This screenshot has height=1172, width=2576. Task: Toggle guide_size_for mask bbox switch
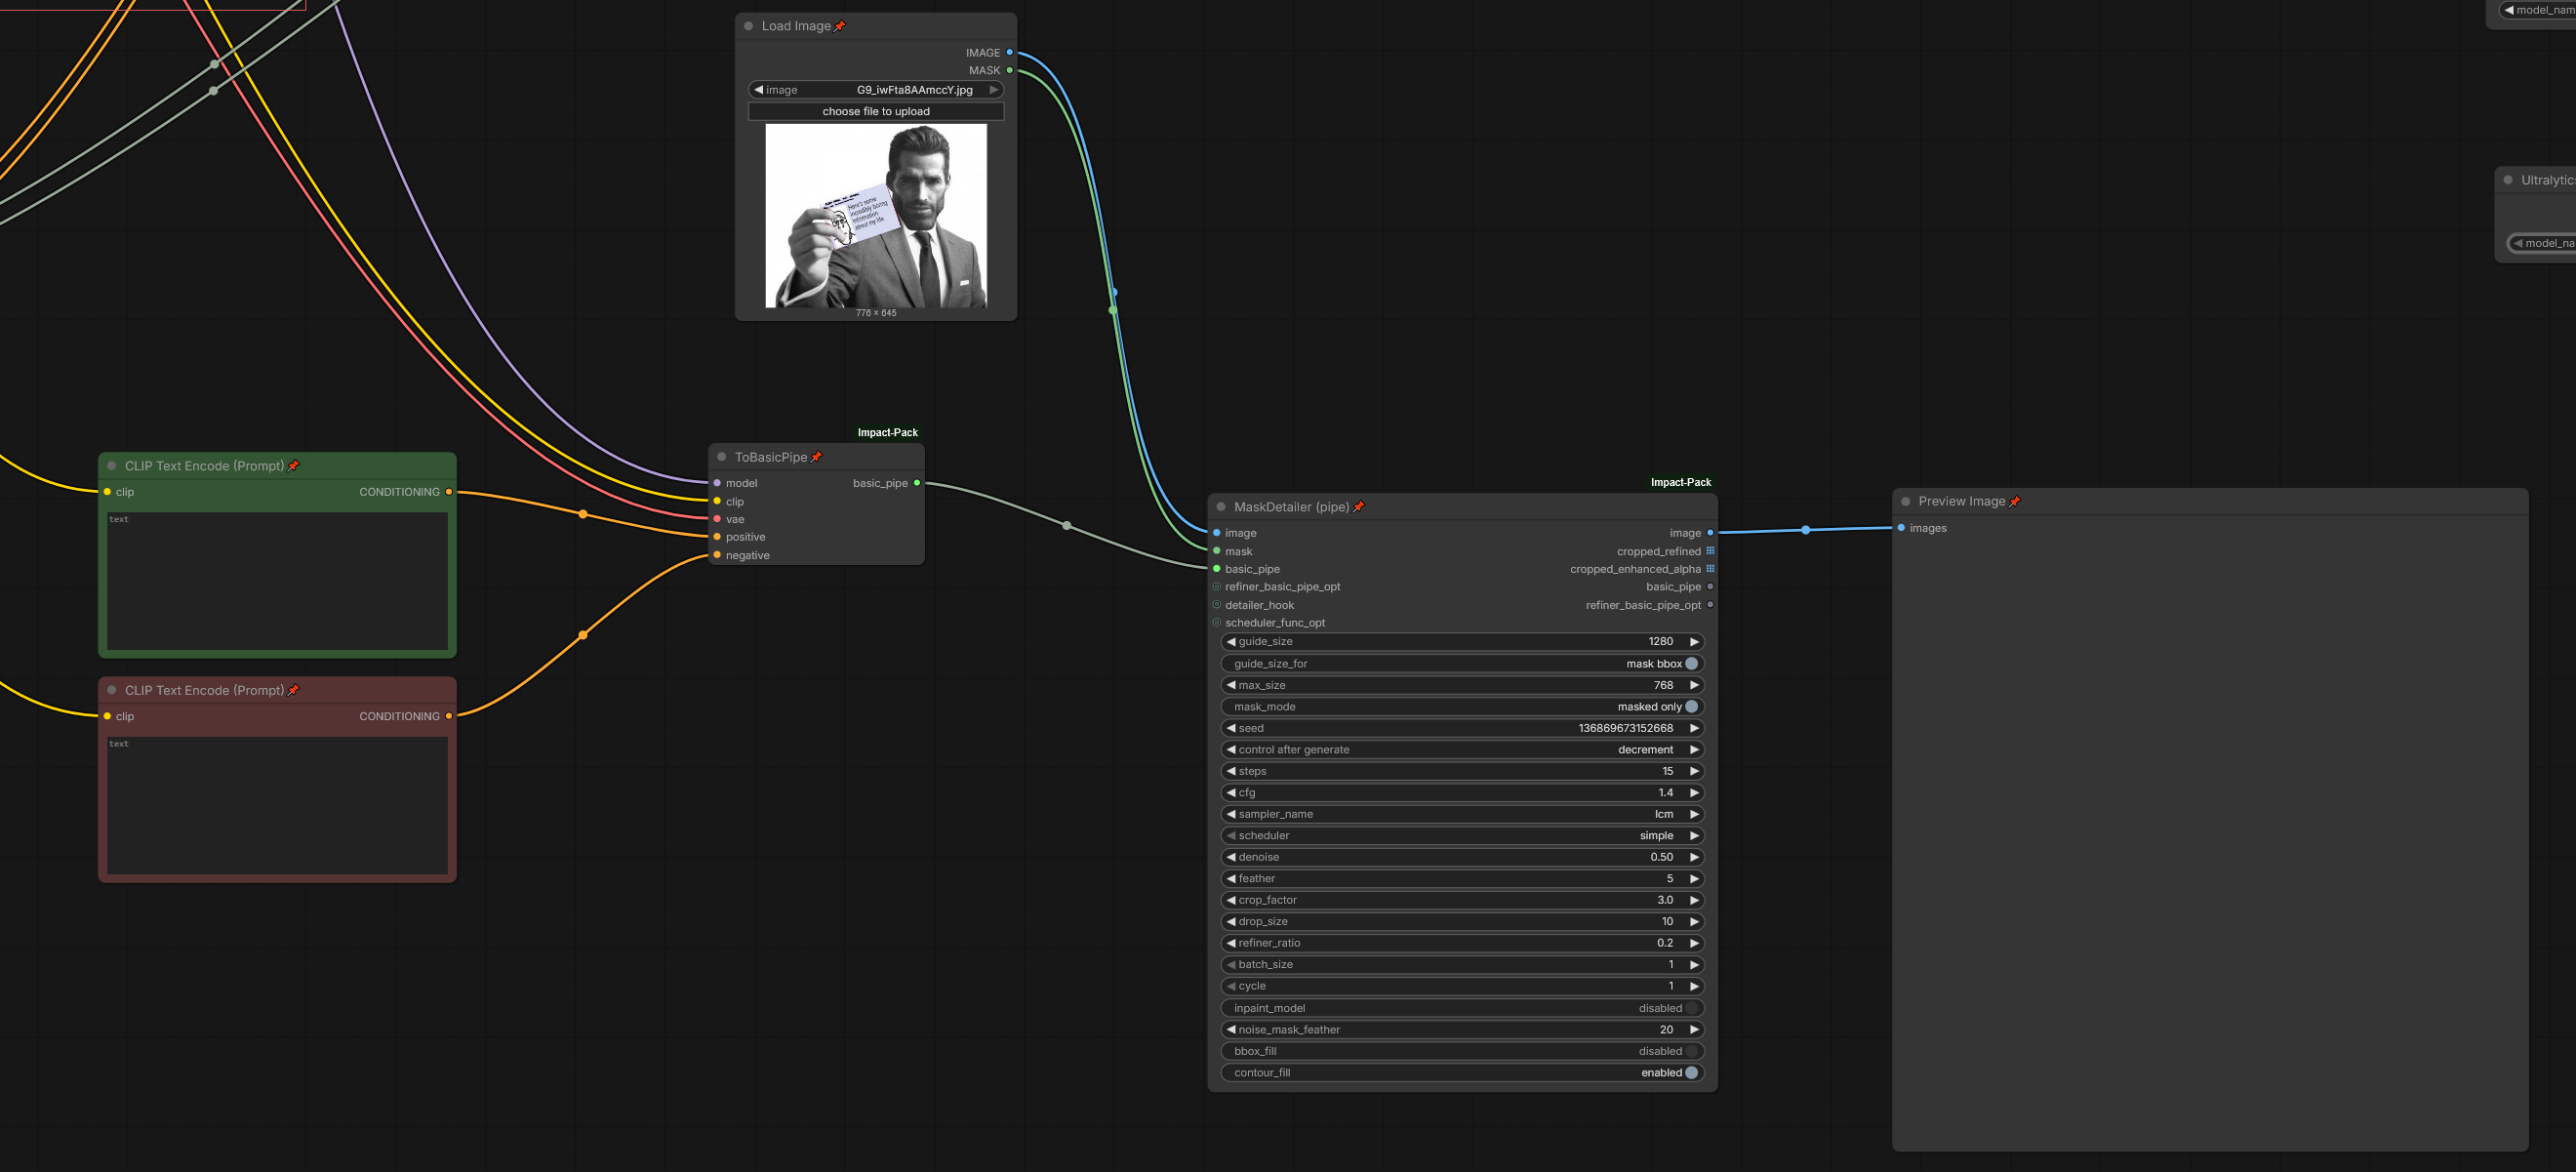(1691, 664)
